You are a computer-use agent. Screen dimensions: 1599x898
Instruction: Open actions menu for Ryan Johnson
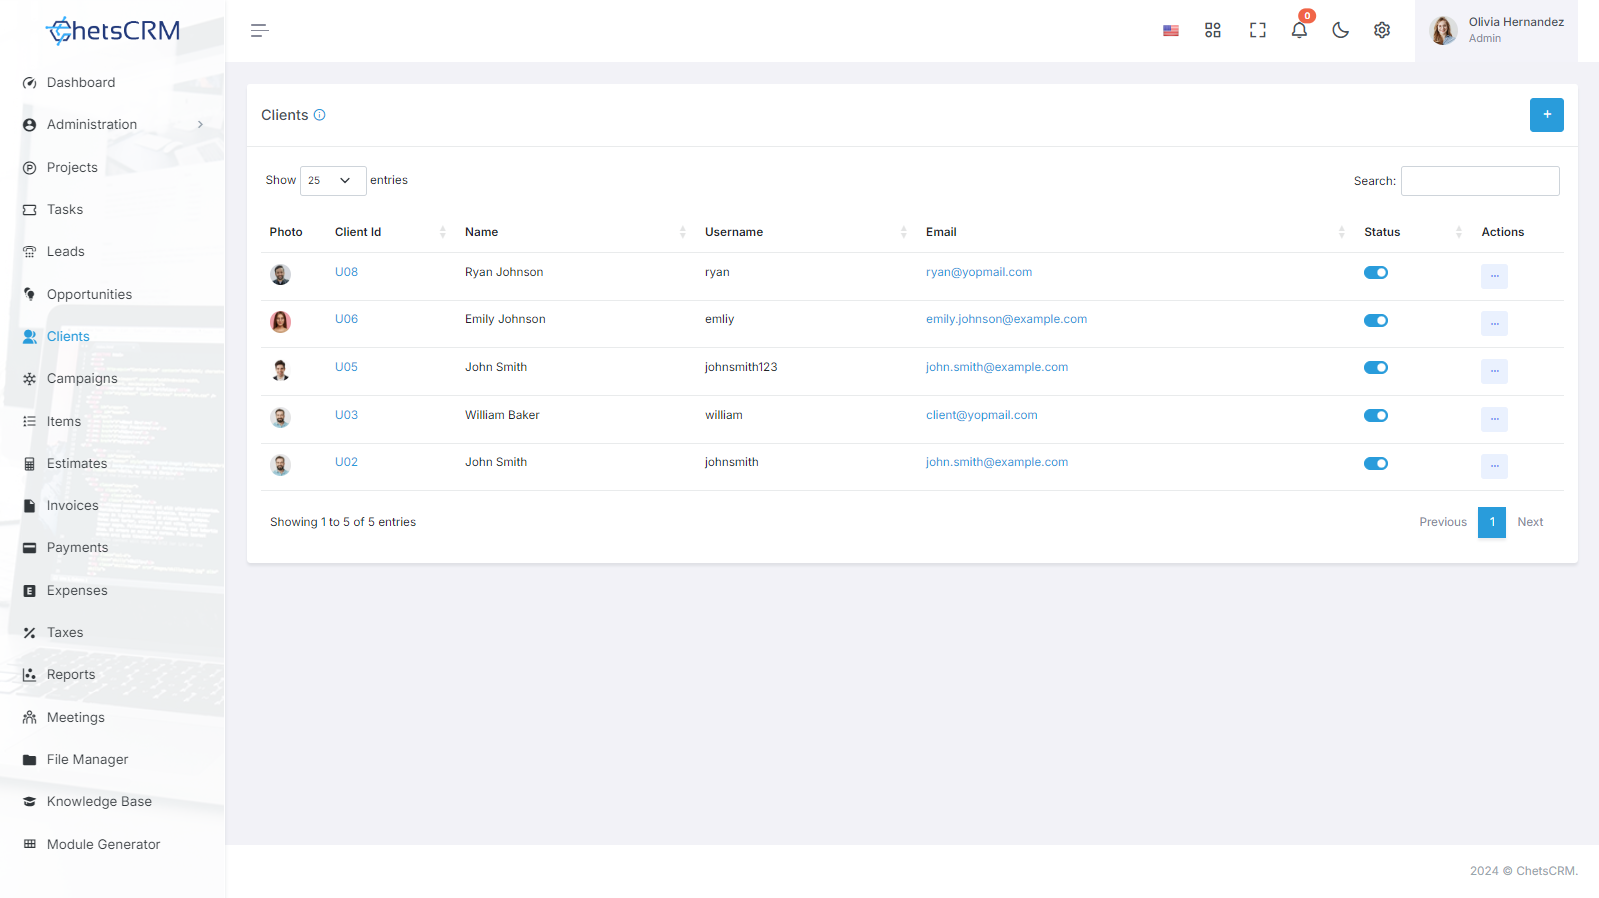click(x=1494, y=276)
